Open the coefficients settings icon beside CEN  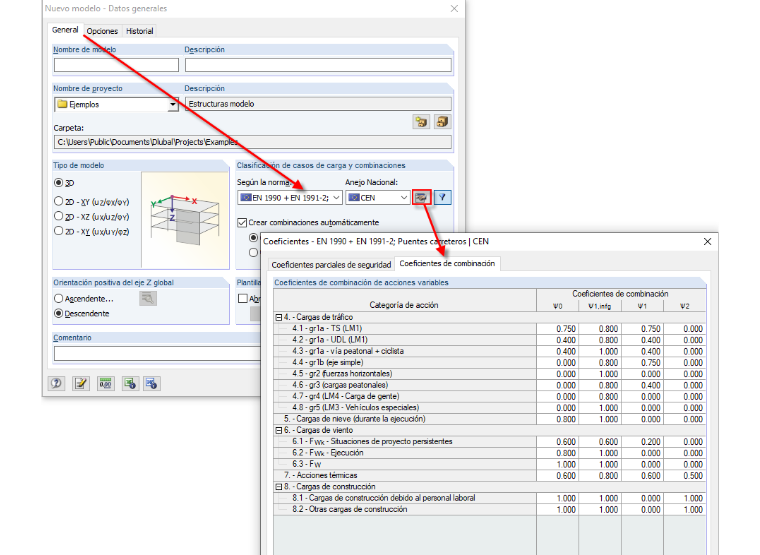click(421, 198)
